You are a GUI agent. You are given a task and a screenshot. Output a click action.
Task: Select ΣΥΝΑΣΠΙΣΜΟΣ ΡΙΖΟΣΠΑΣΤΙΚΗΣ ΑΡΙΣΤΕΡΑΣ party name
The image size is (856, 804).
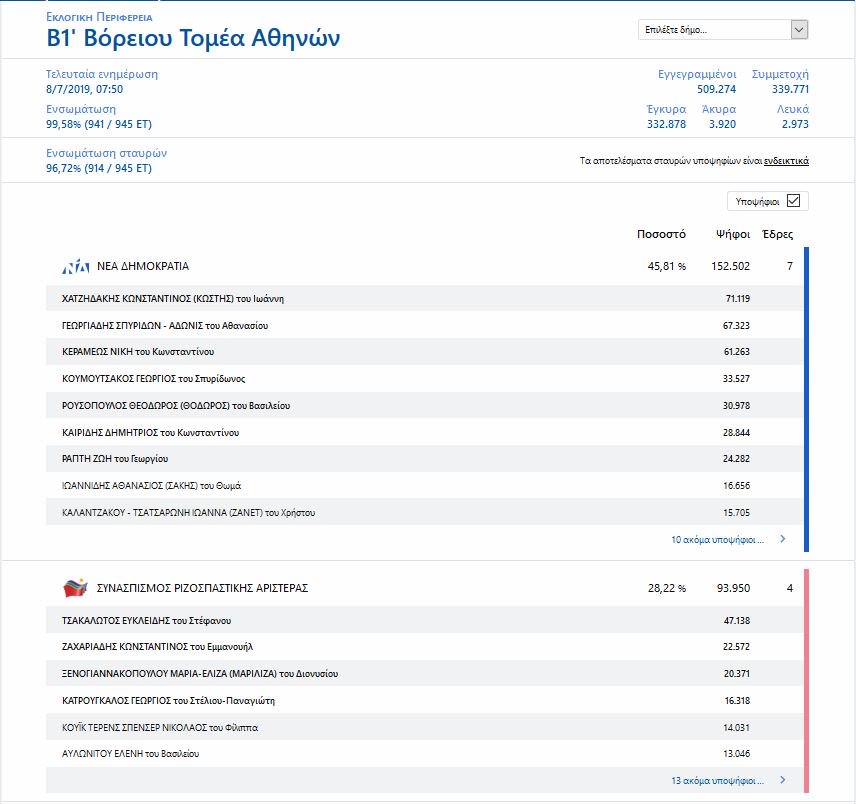coord(203,588)
